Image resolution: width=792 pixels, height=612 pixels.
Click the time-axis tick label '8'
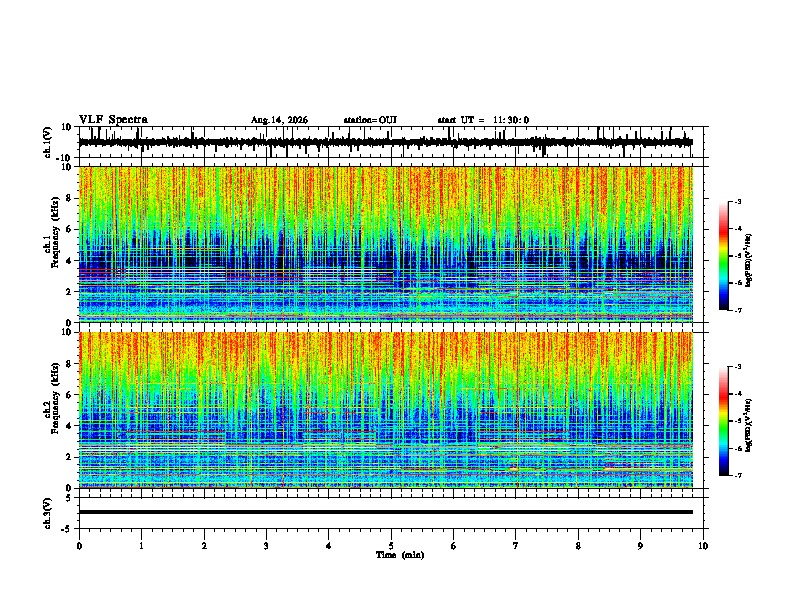pos(578,546)
